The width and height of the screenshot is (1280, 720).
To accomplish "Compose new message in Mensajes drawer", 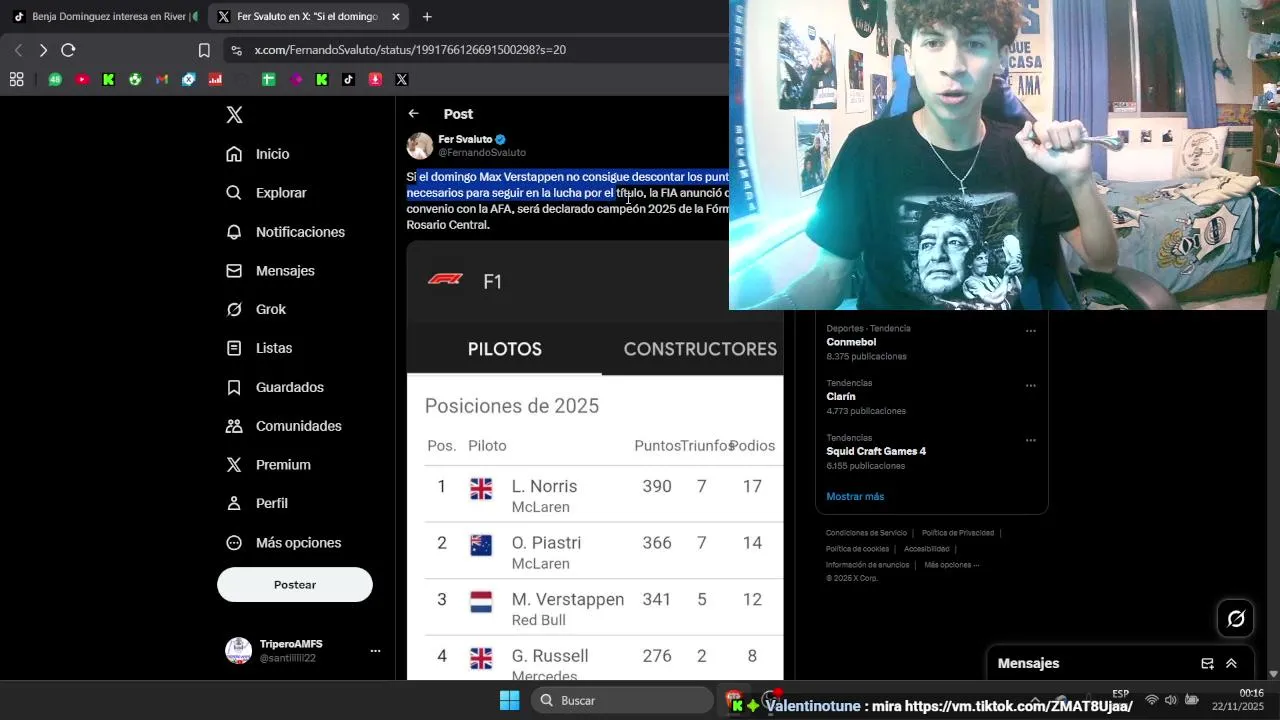I will click(x=1207, y=664).
